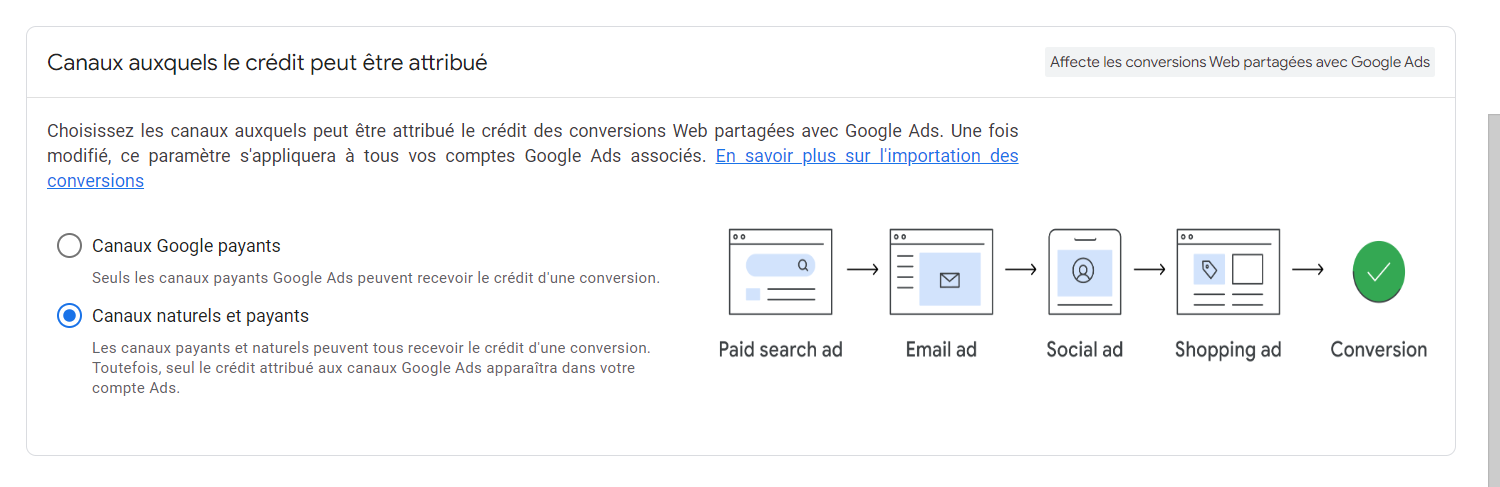Click the Affecte les conversions Web partagées badge
The width and height of the screenshot is (1500, 487).
tap(1240, 62)
